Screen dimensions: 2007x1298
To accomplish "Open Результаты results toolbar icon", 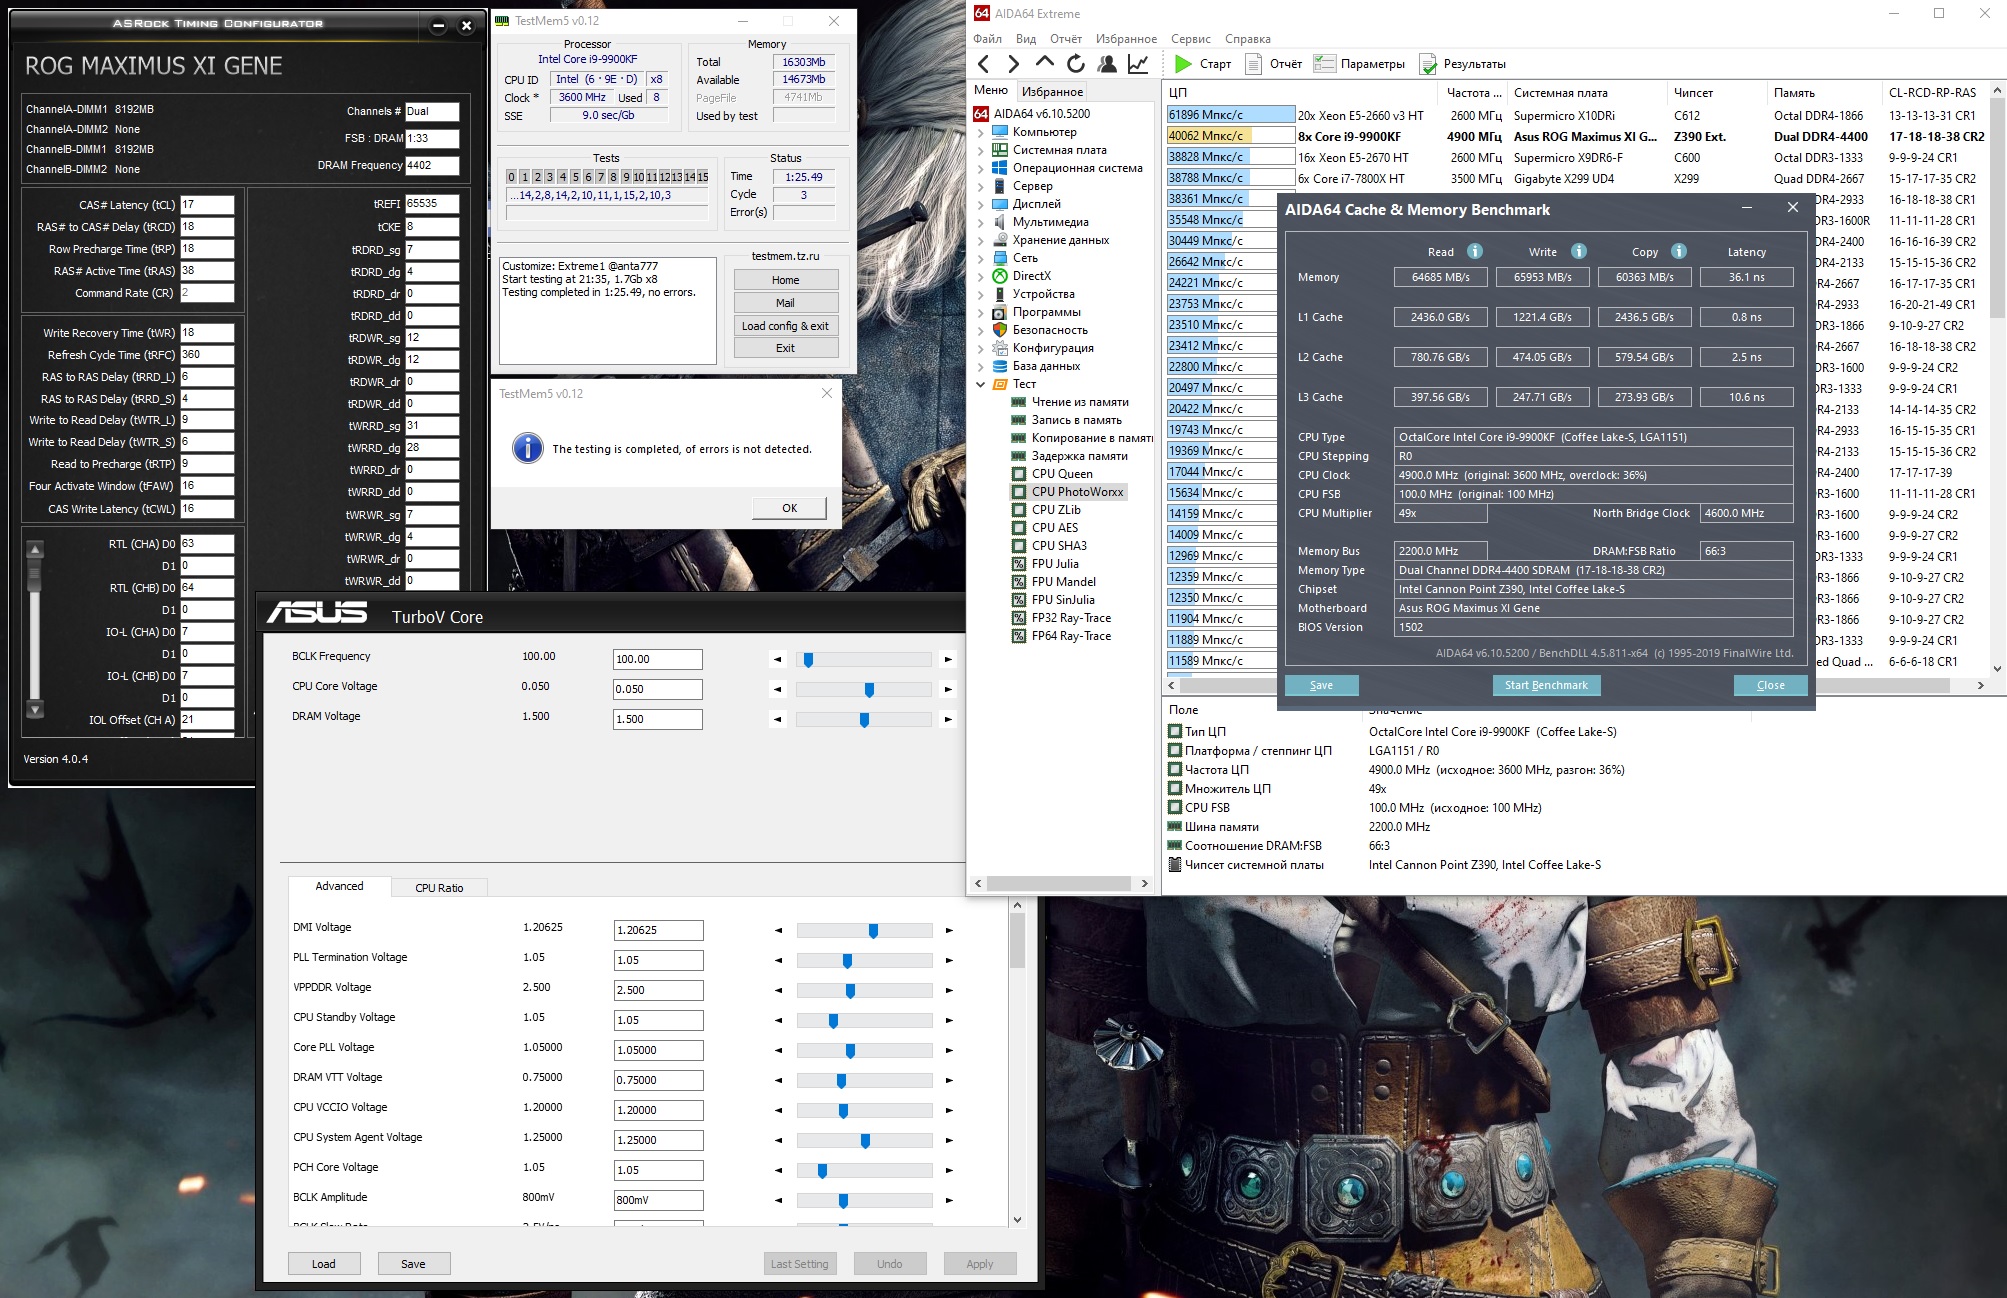I will [1427, 64].
